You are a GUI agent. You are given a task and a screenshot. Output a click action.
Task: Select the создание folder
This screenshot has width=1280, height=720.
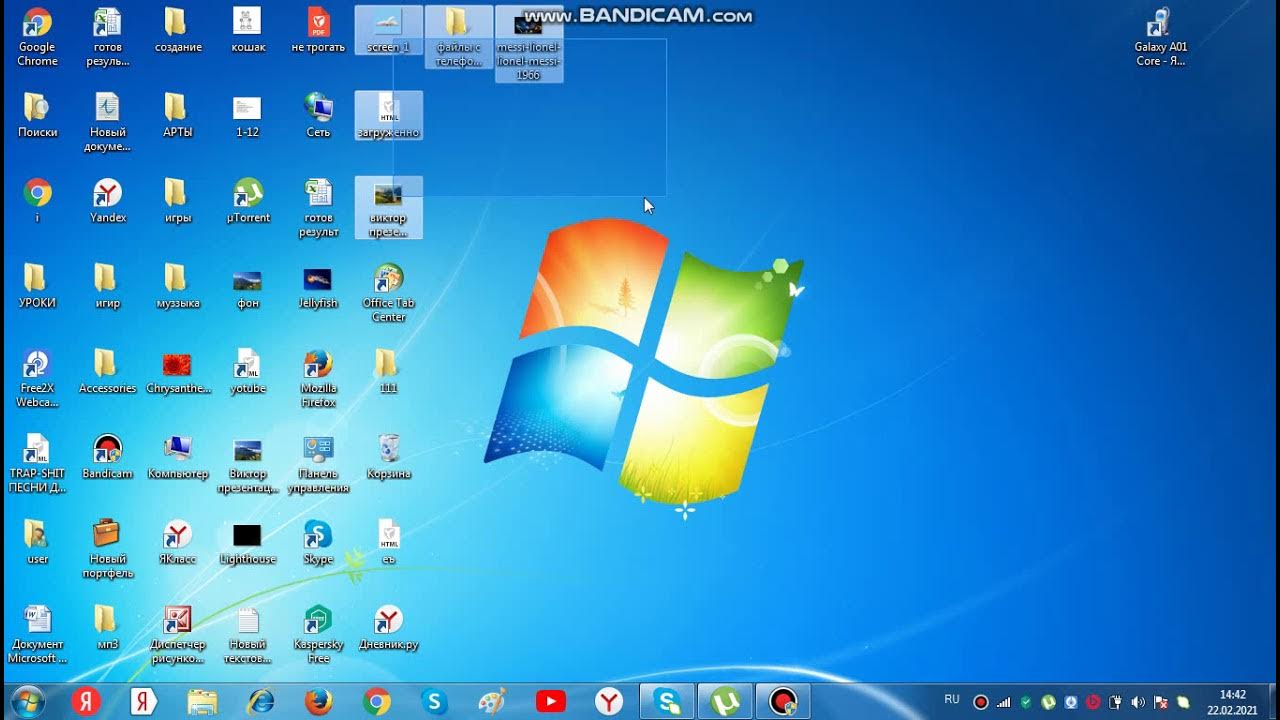click(178, 30)
